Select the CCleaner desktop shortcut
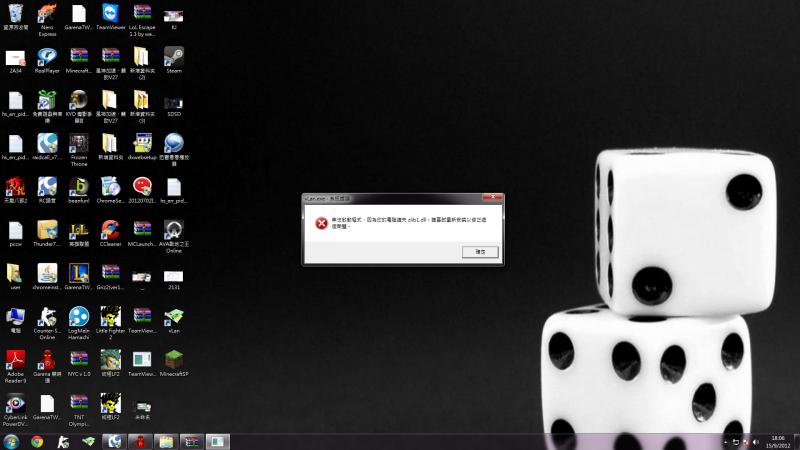Image resolution: width=800 pixels, height=450 pixels. pos(110,231)
